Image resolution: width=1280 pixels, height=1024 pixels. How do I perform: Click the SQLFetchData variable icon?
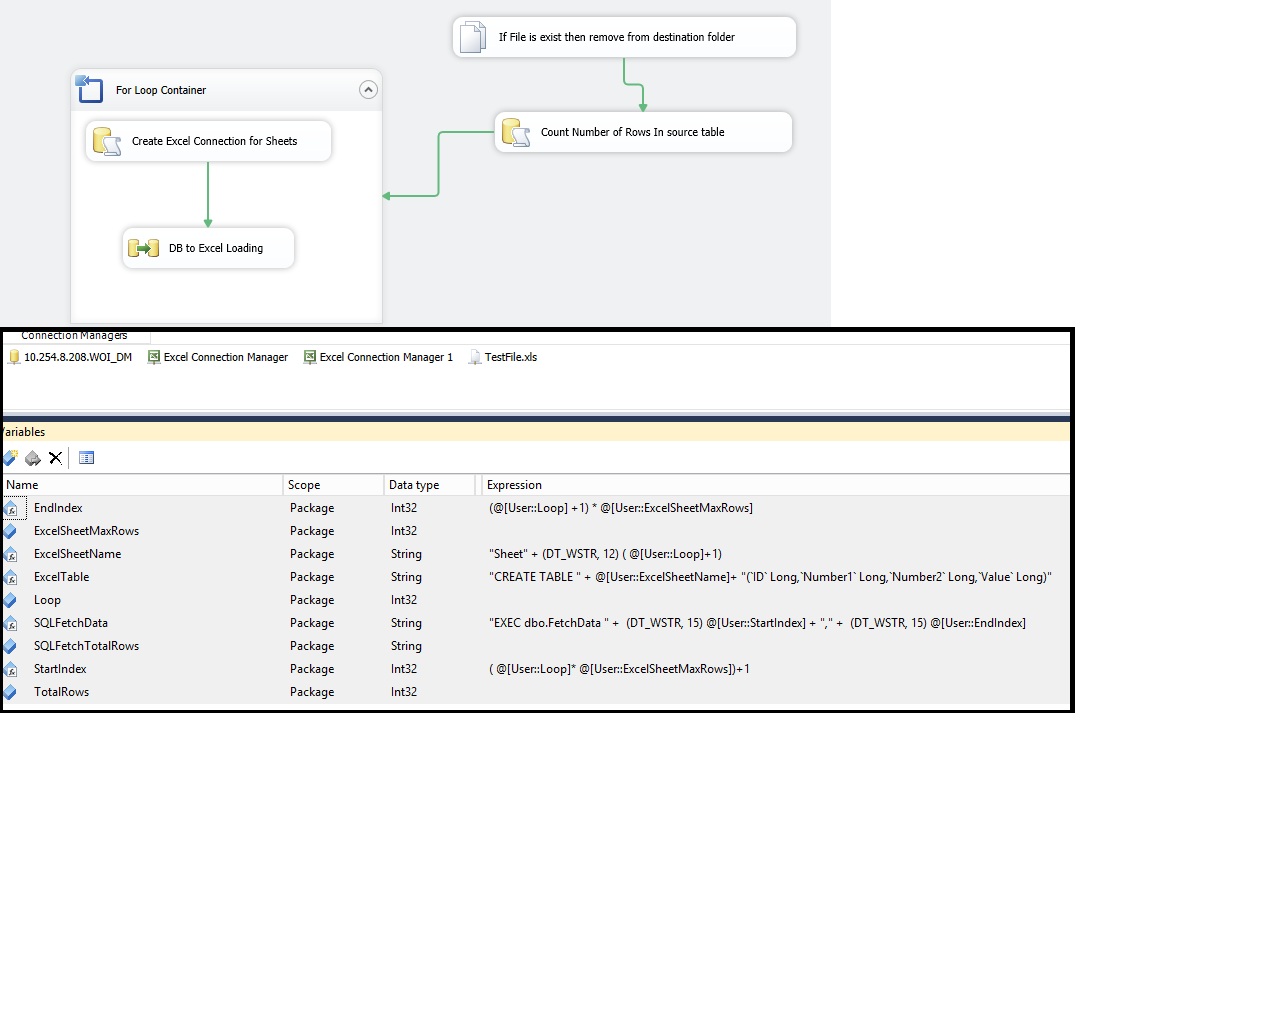pyautogui.click(x=11, y=623)
